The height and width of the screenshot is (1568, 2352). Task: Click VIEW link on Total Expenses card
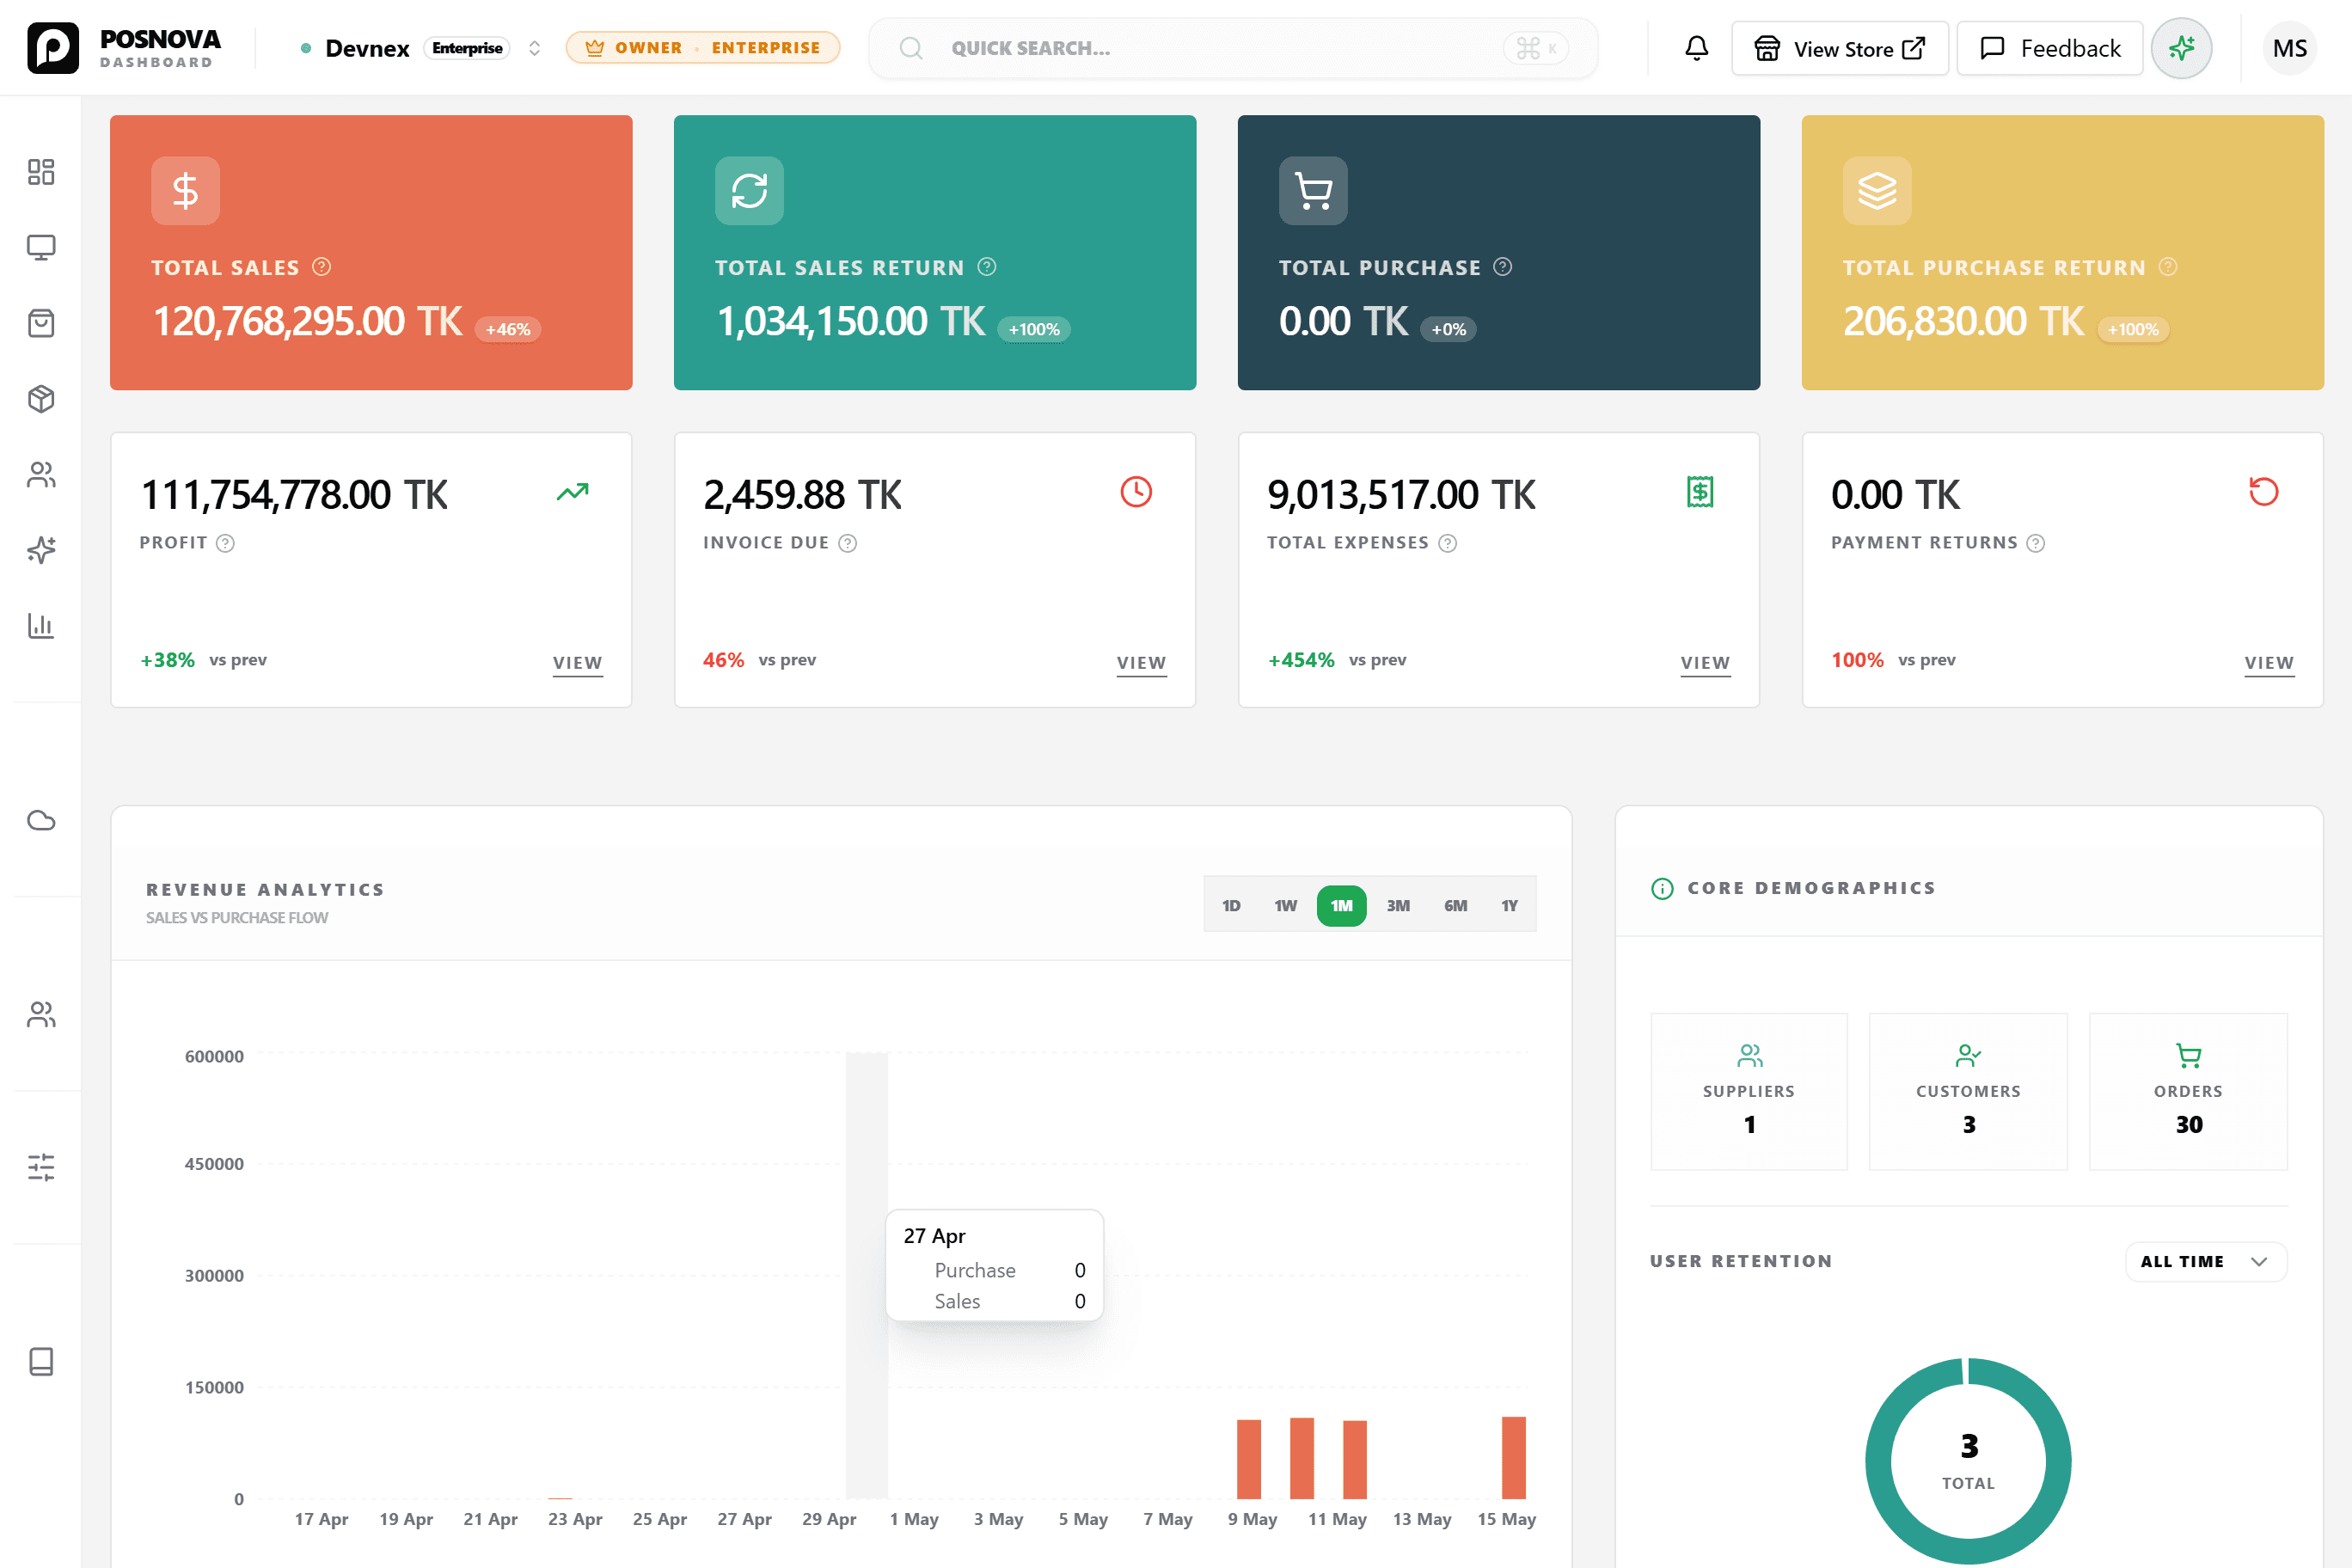1706,663
